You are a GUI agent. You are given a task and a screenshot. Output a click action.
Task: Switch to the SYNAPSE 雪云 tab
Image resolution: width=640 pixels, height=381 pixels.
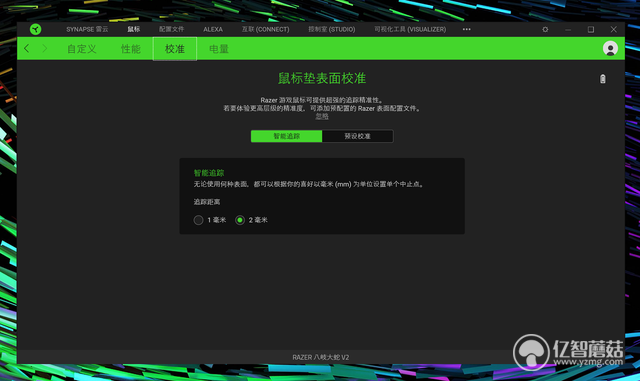(x=87, y=29)
